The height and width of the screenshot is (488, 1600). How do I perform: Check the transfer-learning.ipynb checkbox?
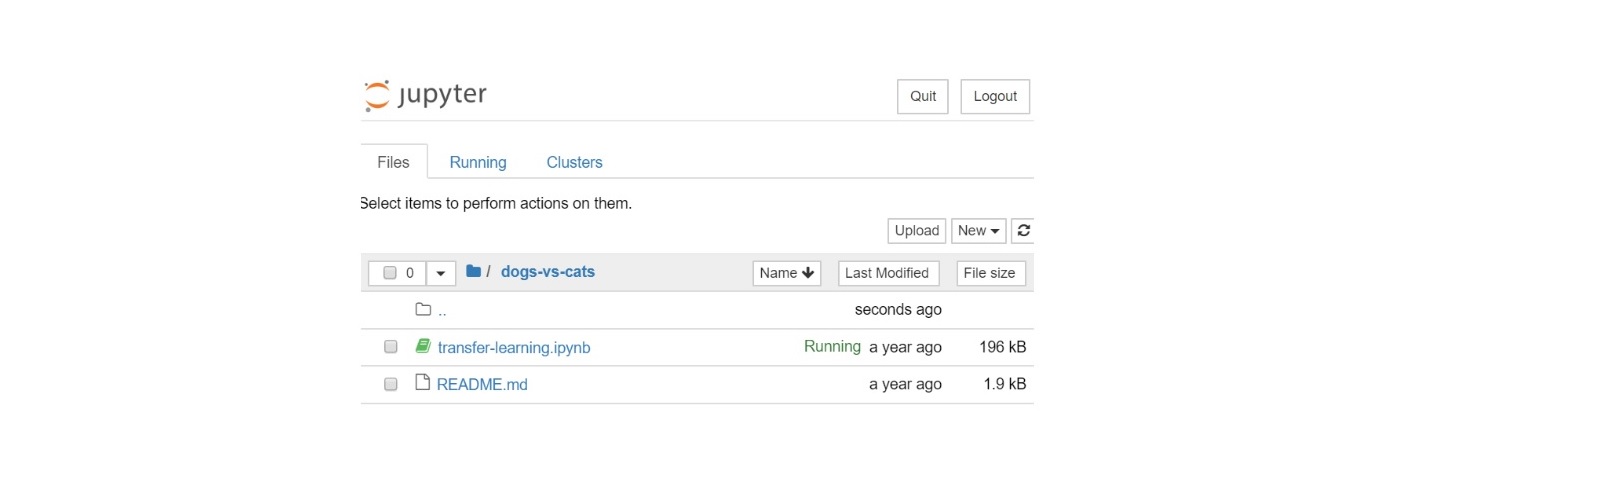391,347
